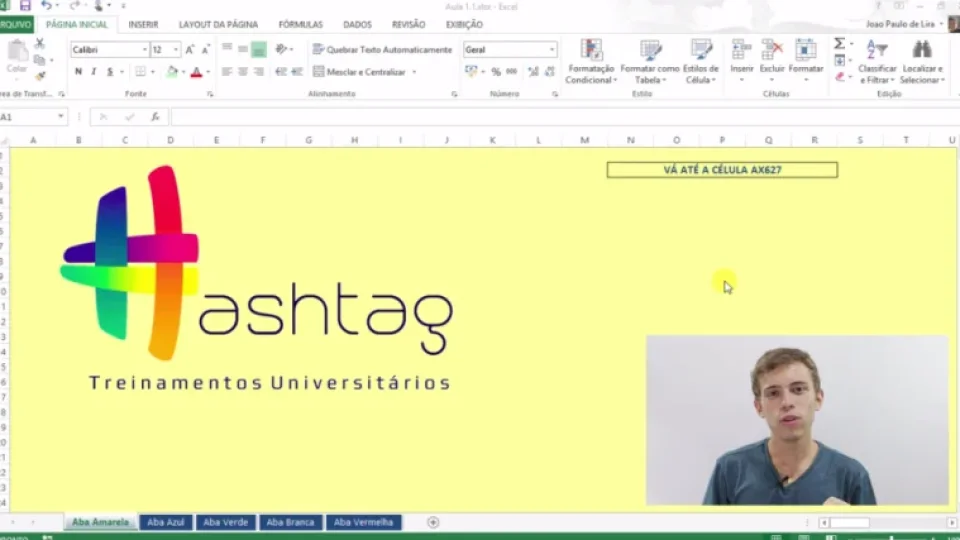Switch to REVISÃO ribbon tab
The image size is (960, 540).
coord(408,24)
